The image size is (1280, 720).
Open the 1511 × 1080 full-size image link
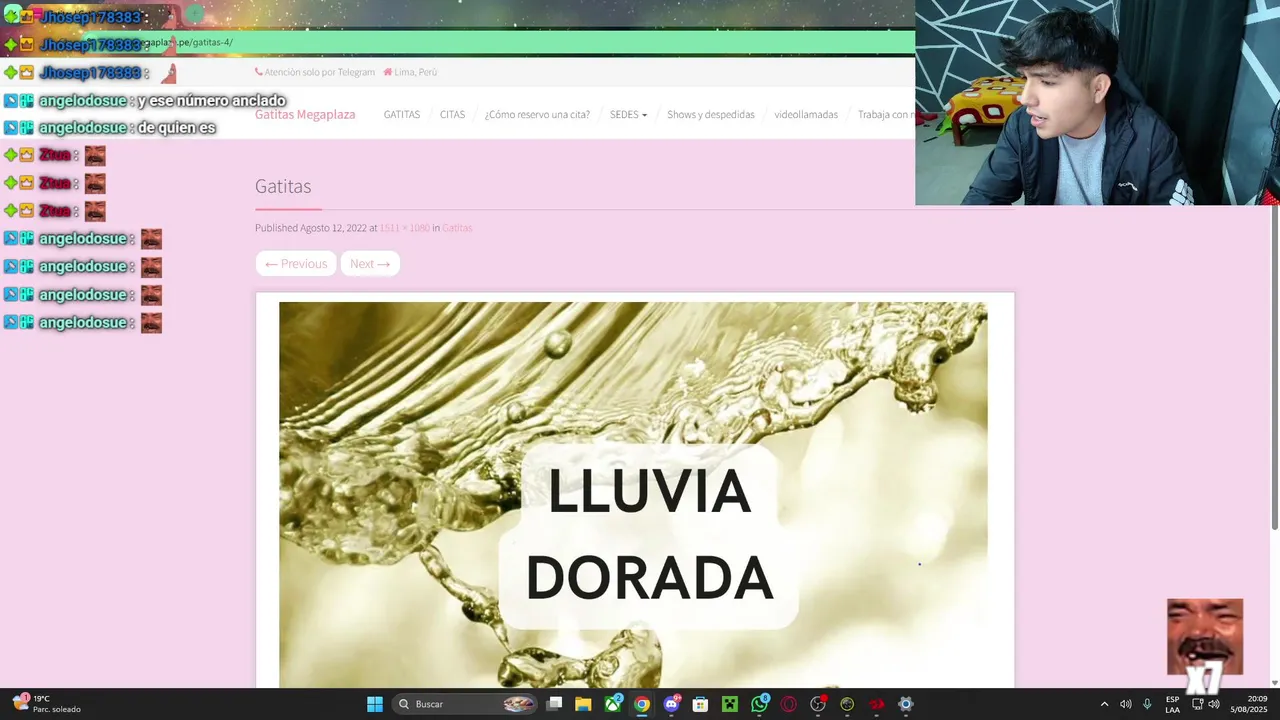(x=404, y=228)
